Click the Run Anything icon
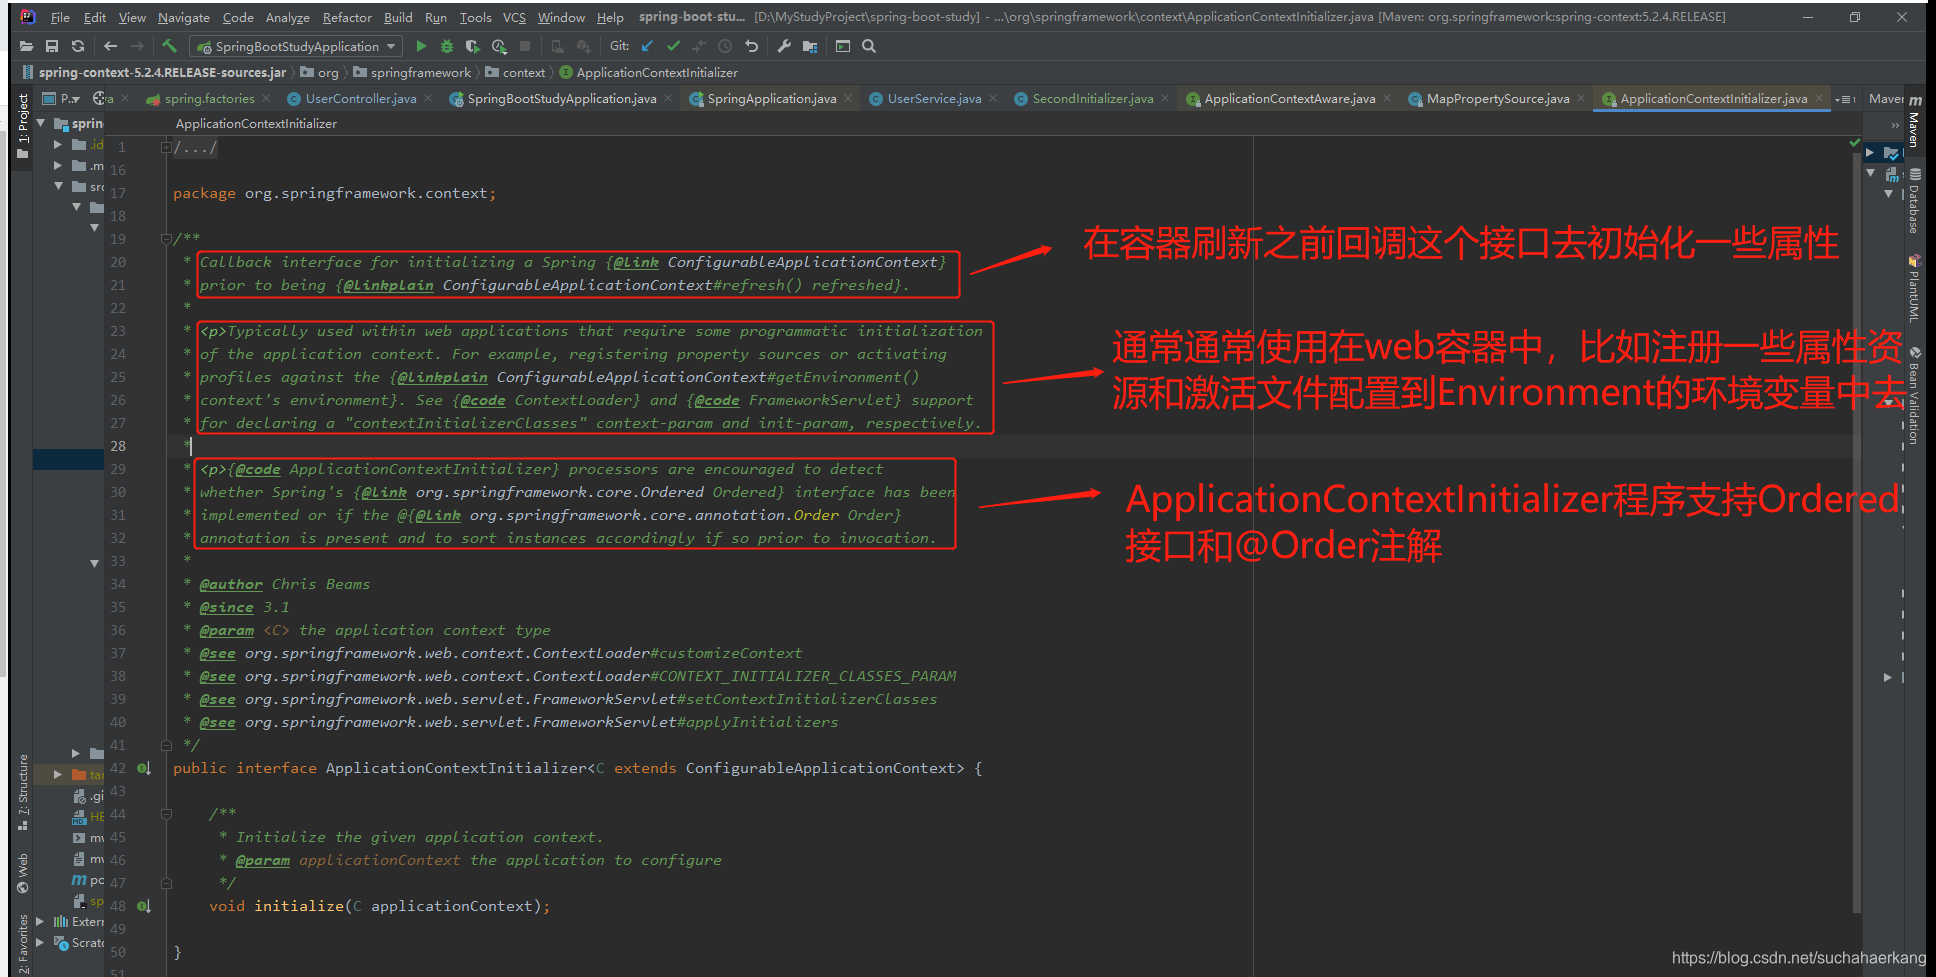This screenshot has height=977, width=1936. 843,46
